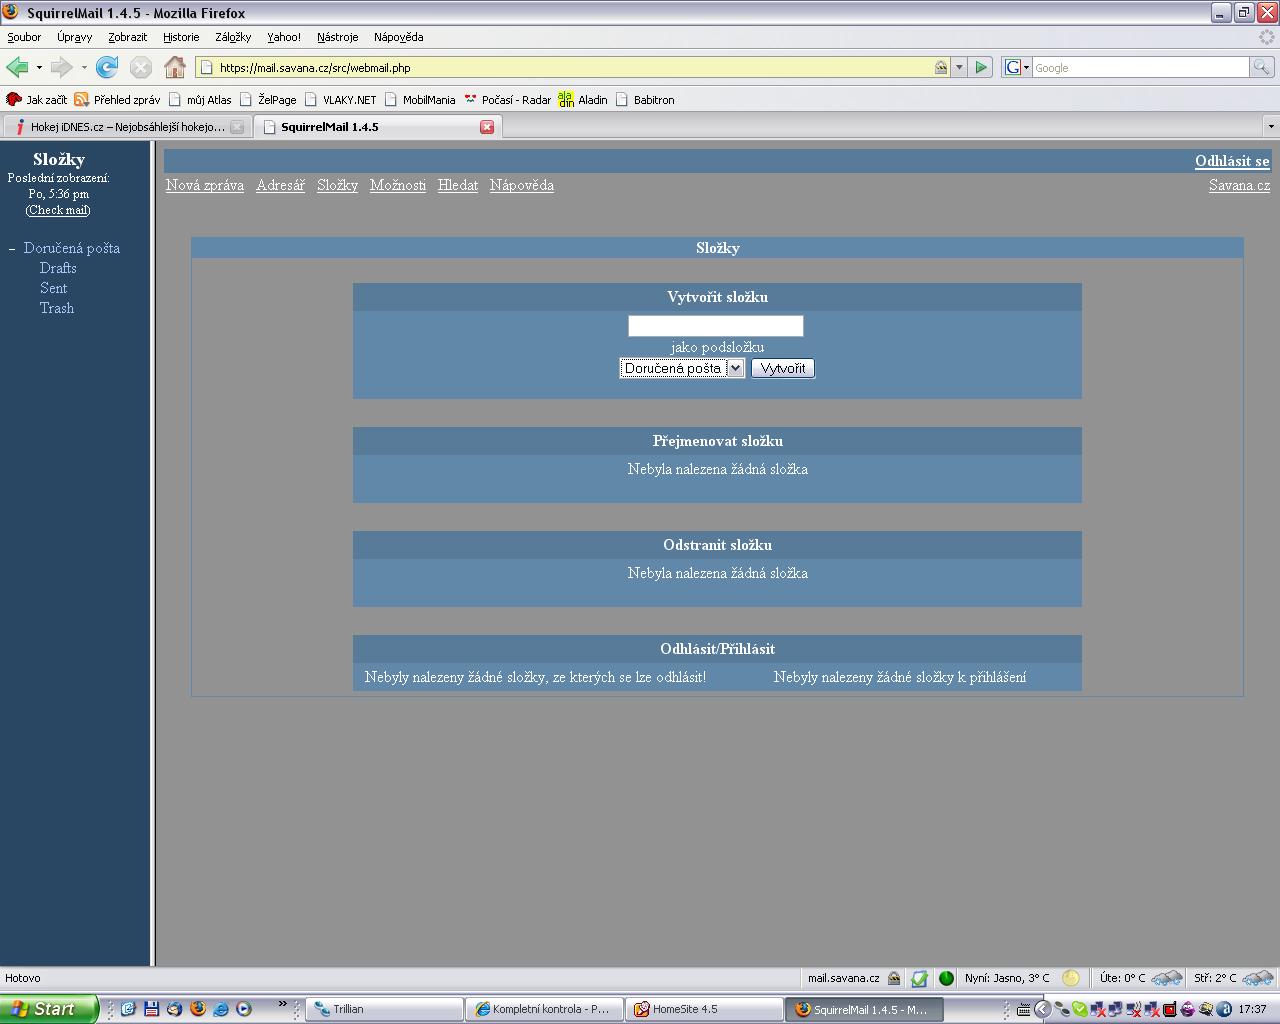Open the Aladin bookmark
1280x1024 pixels.
(583, 99)
